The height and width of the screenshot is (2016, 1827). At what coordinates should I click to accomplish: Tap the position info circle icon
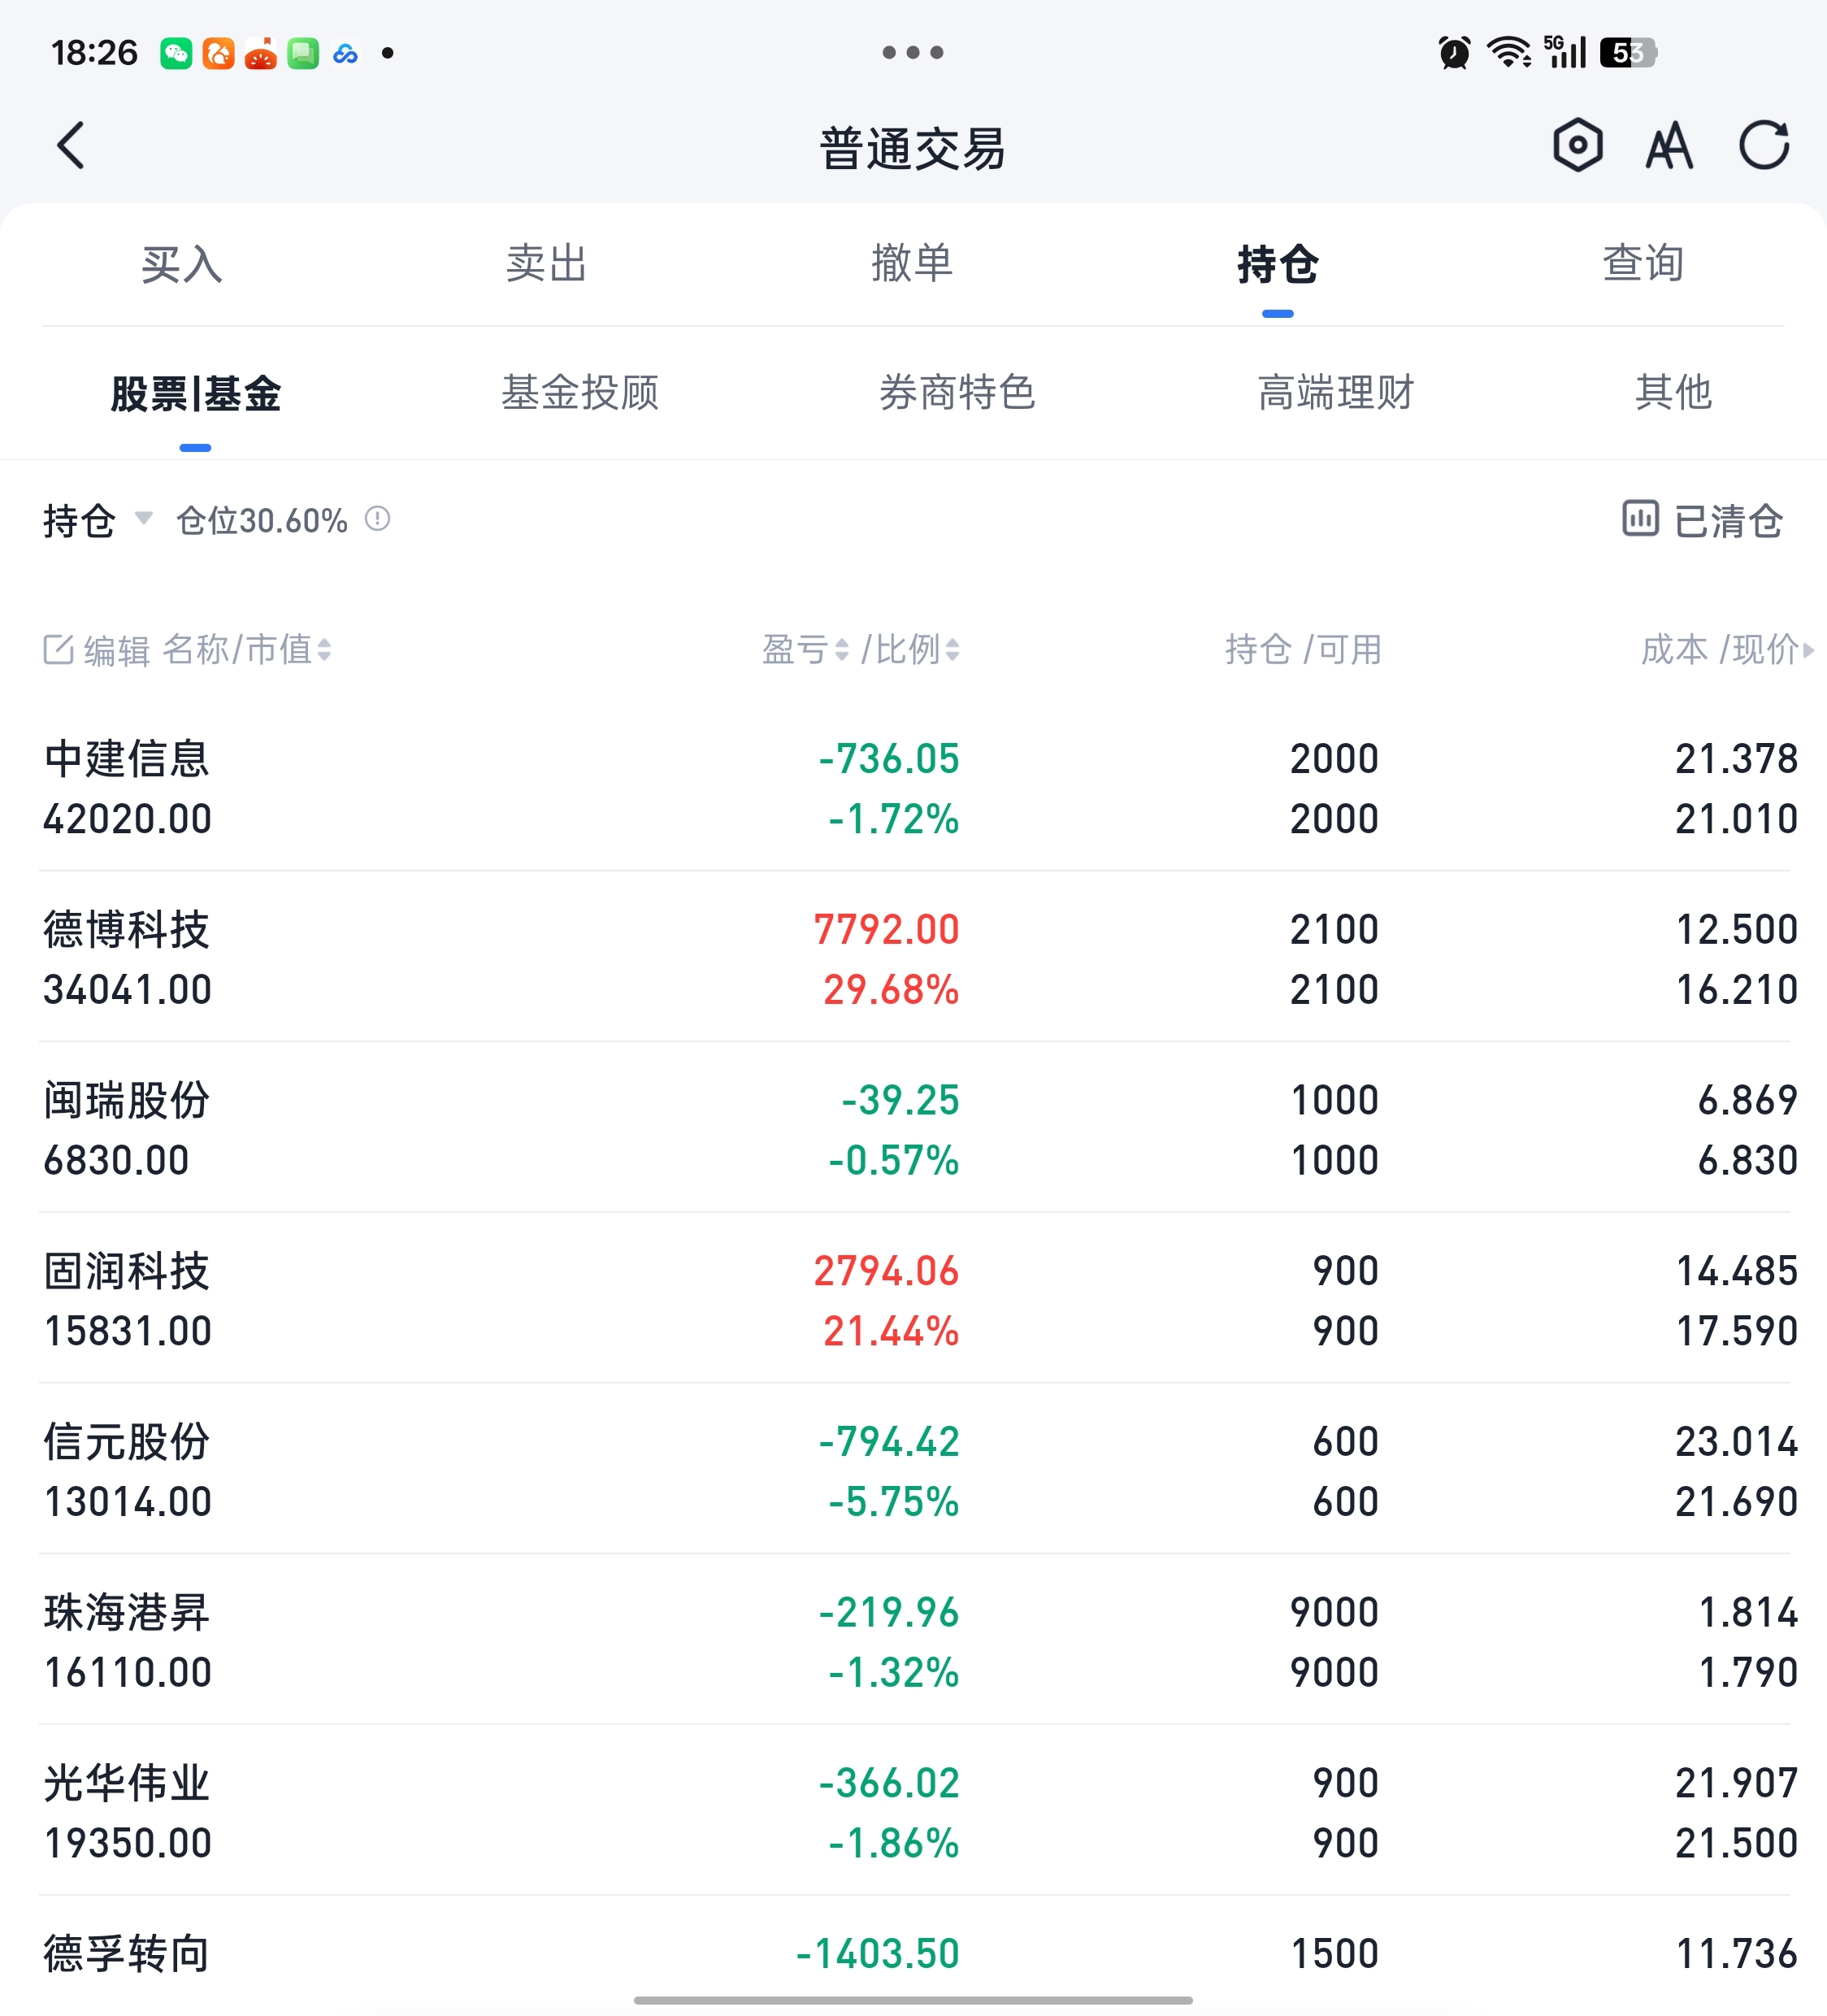(x=377, y=518)
